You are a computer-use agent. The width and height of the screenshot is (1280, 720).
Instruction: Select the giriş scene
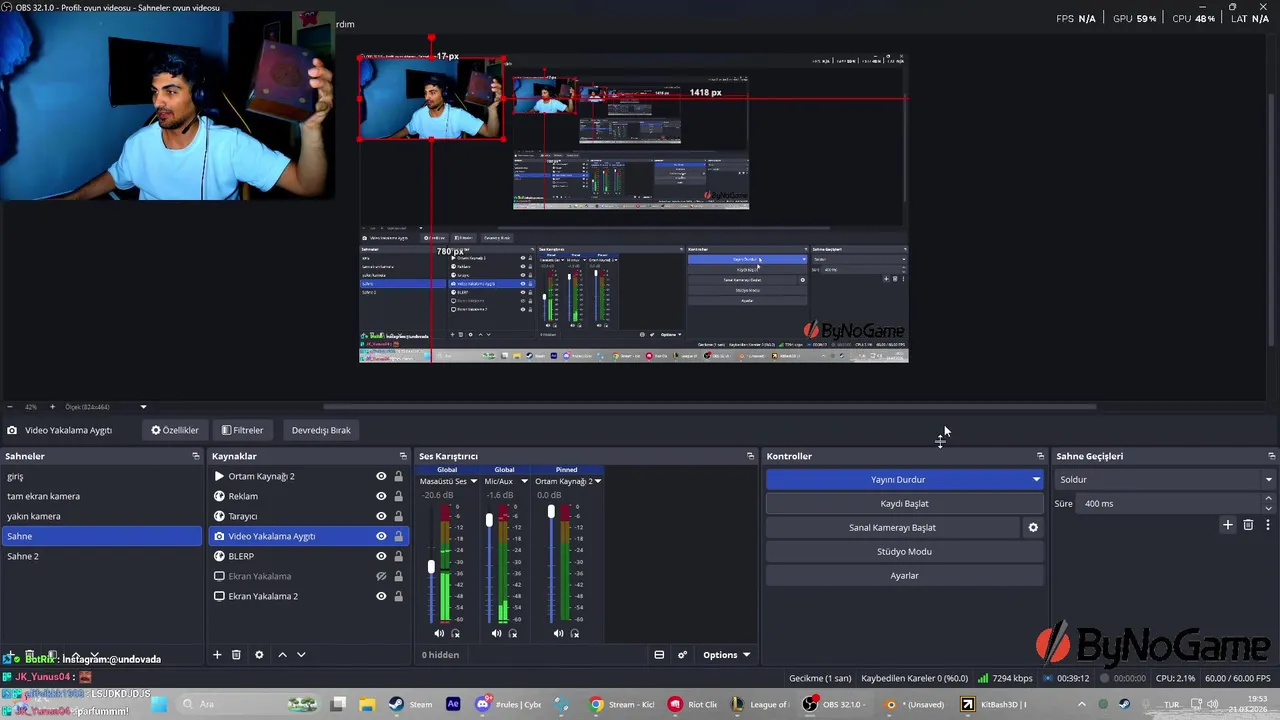click(x=101, y=477)
